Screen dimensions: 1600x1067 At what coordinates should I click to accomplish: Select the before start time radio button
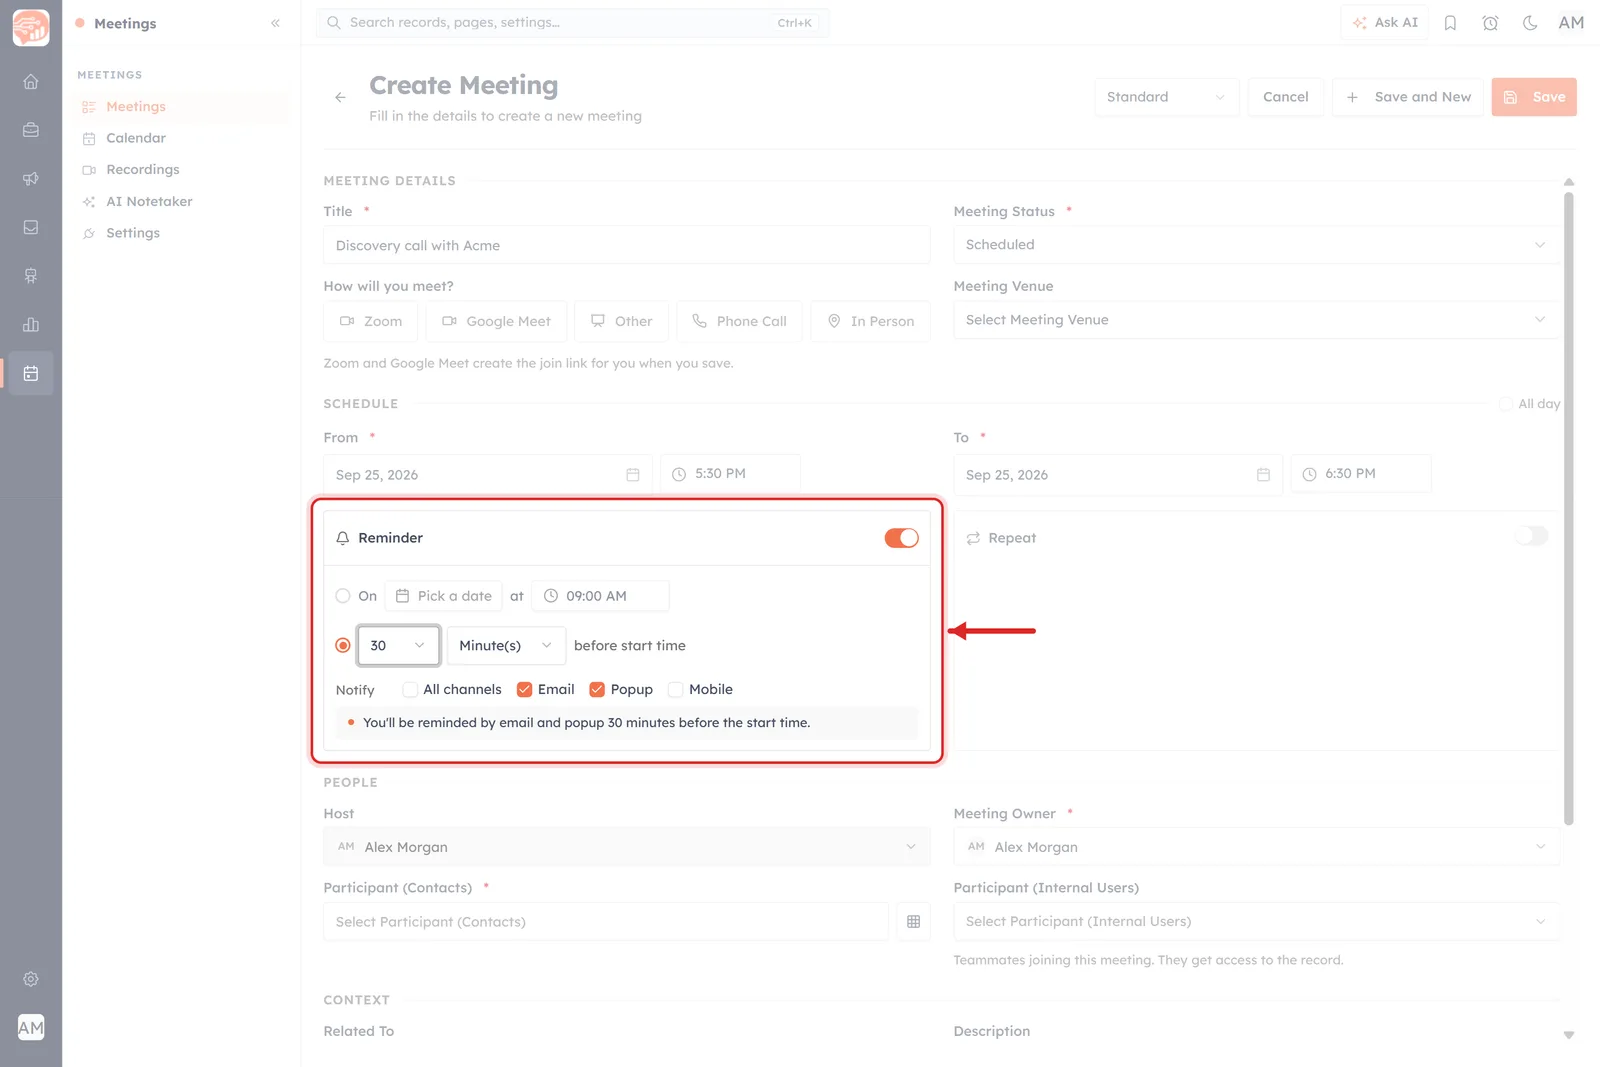pyautogui.click(x=343, y=646)
